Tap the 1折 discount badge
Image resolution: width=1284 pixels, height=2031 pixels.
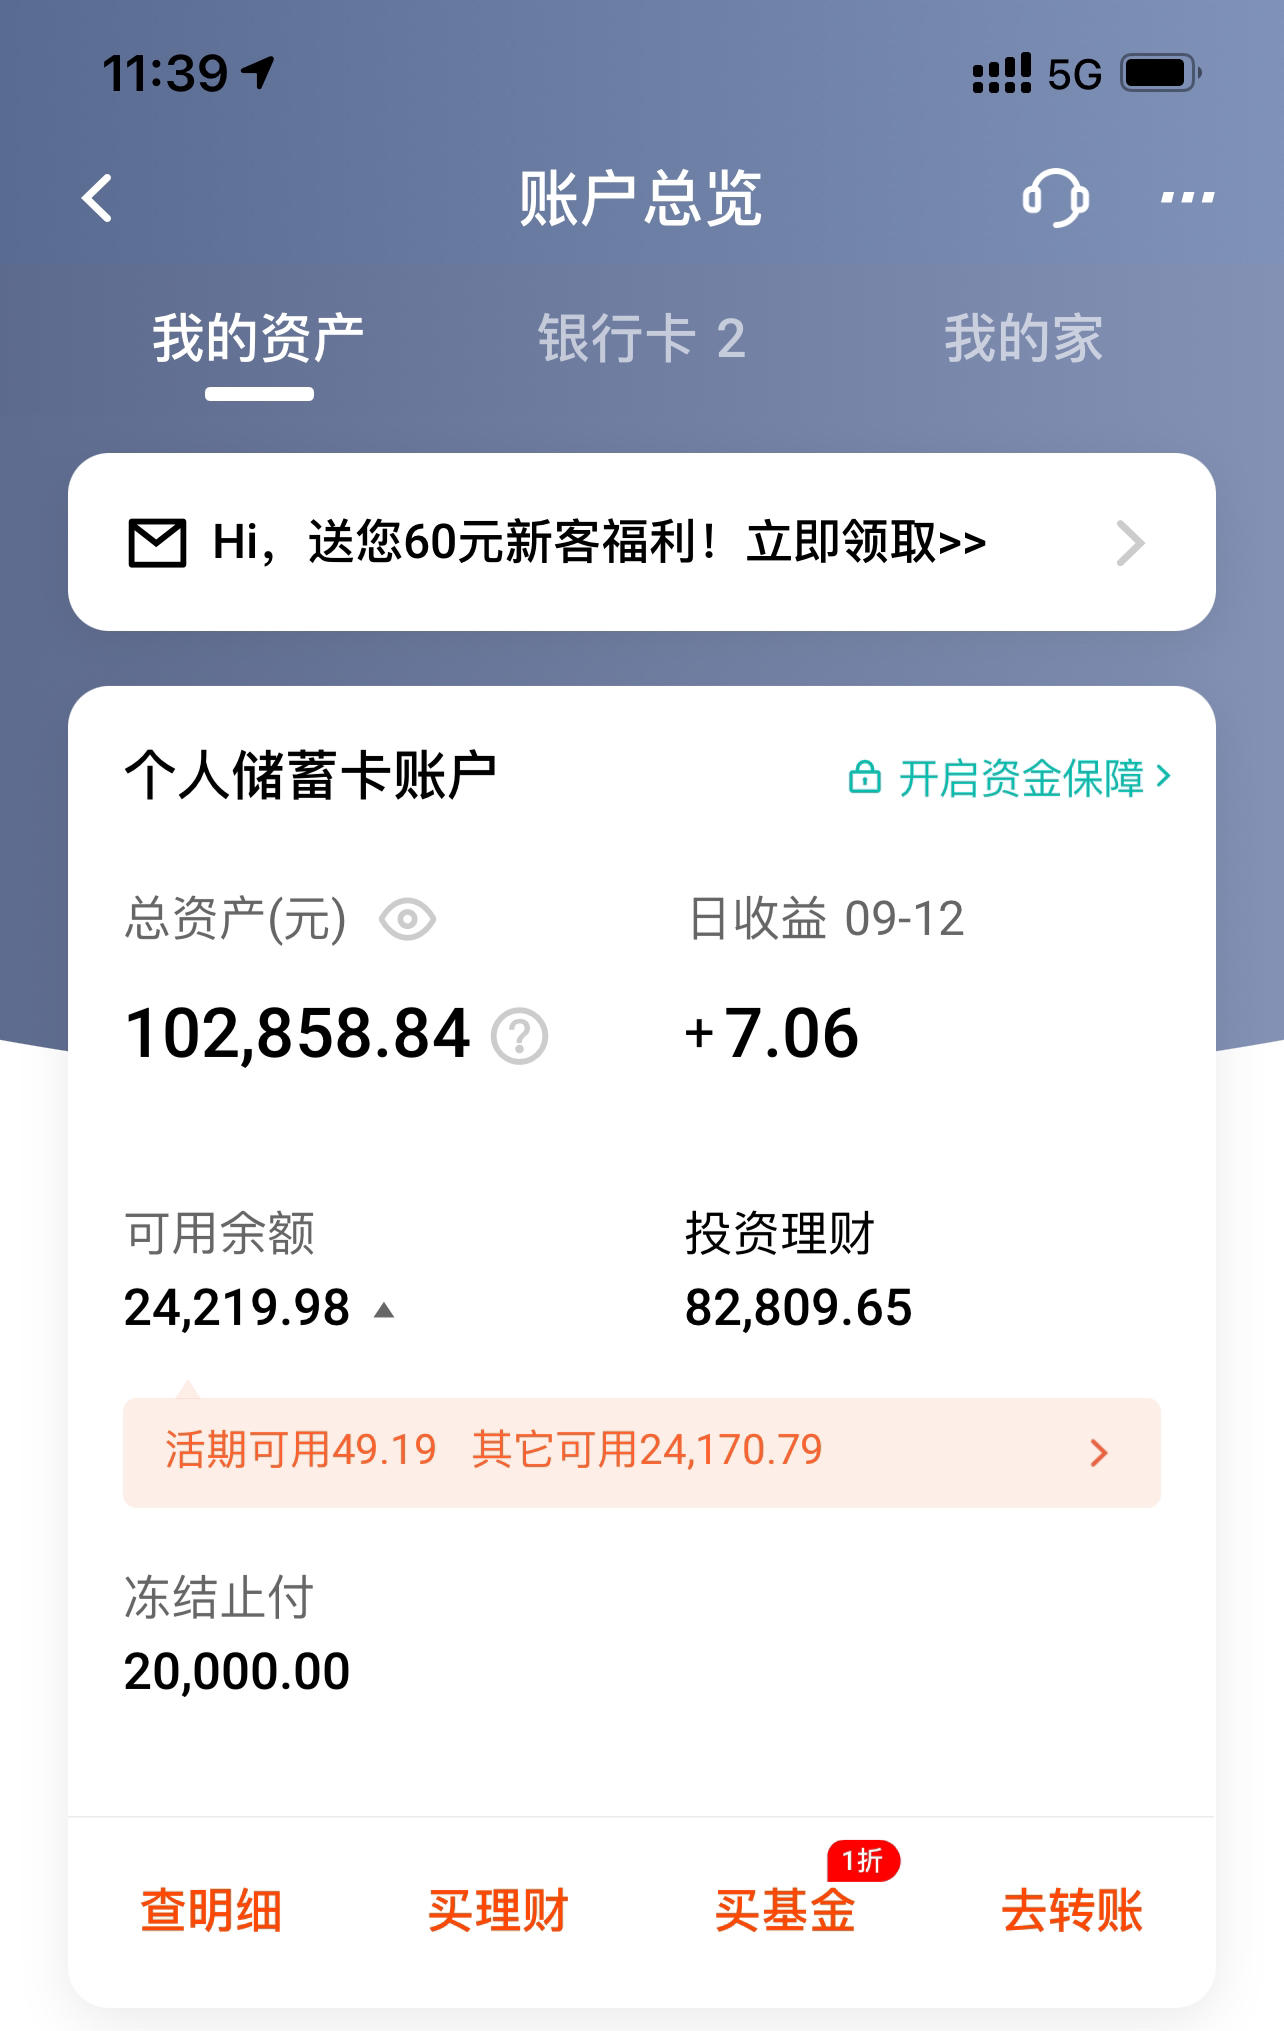click(x=864, y=1861)
